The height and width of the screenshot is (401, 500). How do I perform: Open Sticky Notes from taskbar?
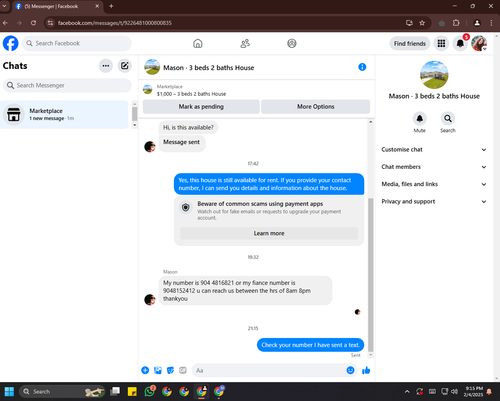coord(132,391)
